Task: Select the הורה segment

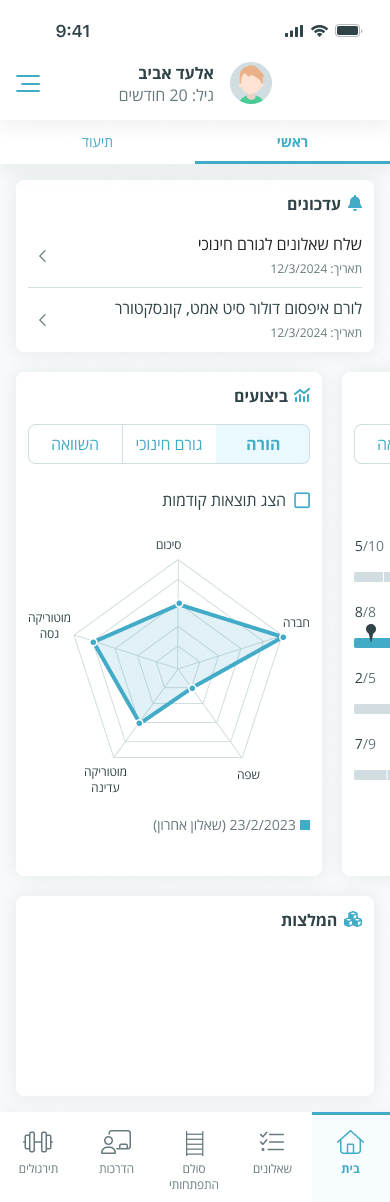Action: 263,444
